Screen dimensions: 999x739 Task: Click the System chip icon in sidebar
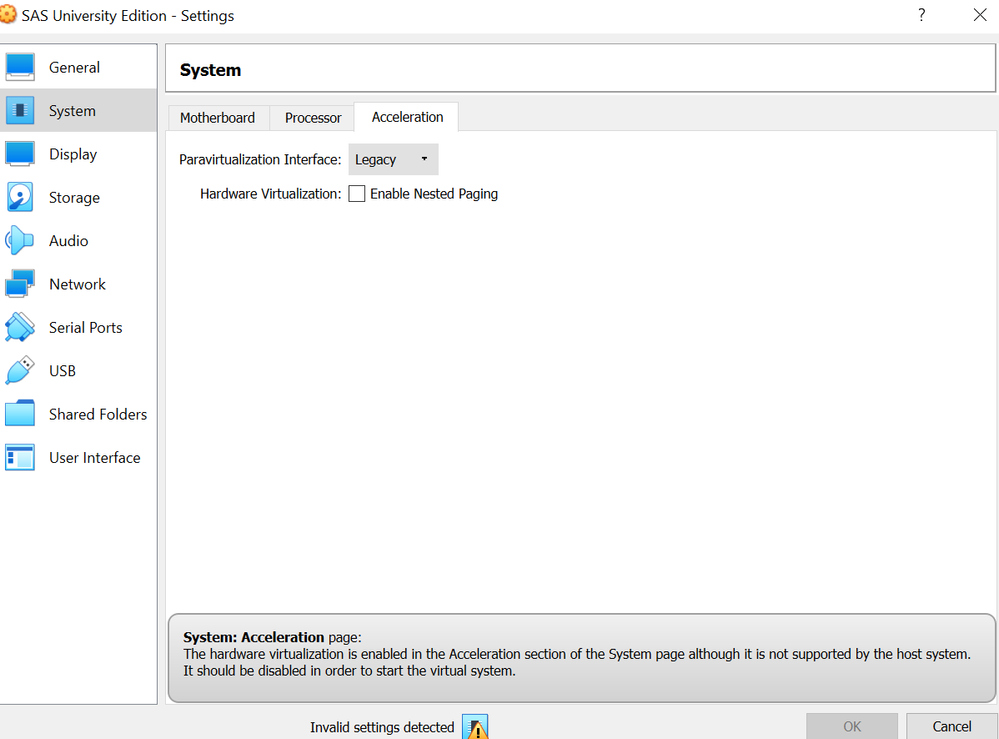click(20, 110)
